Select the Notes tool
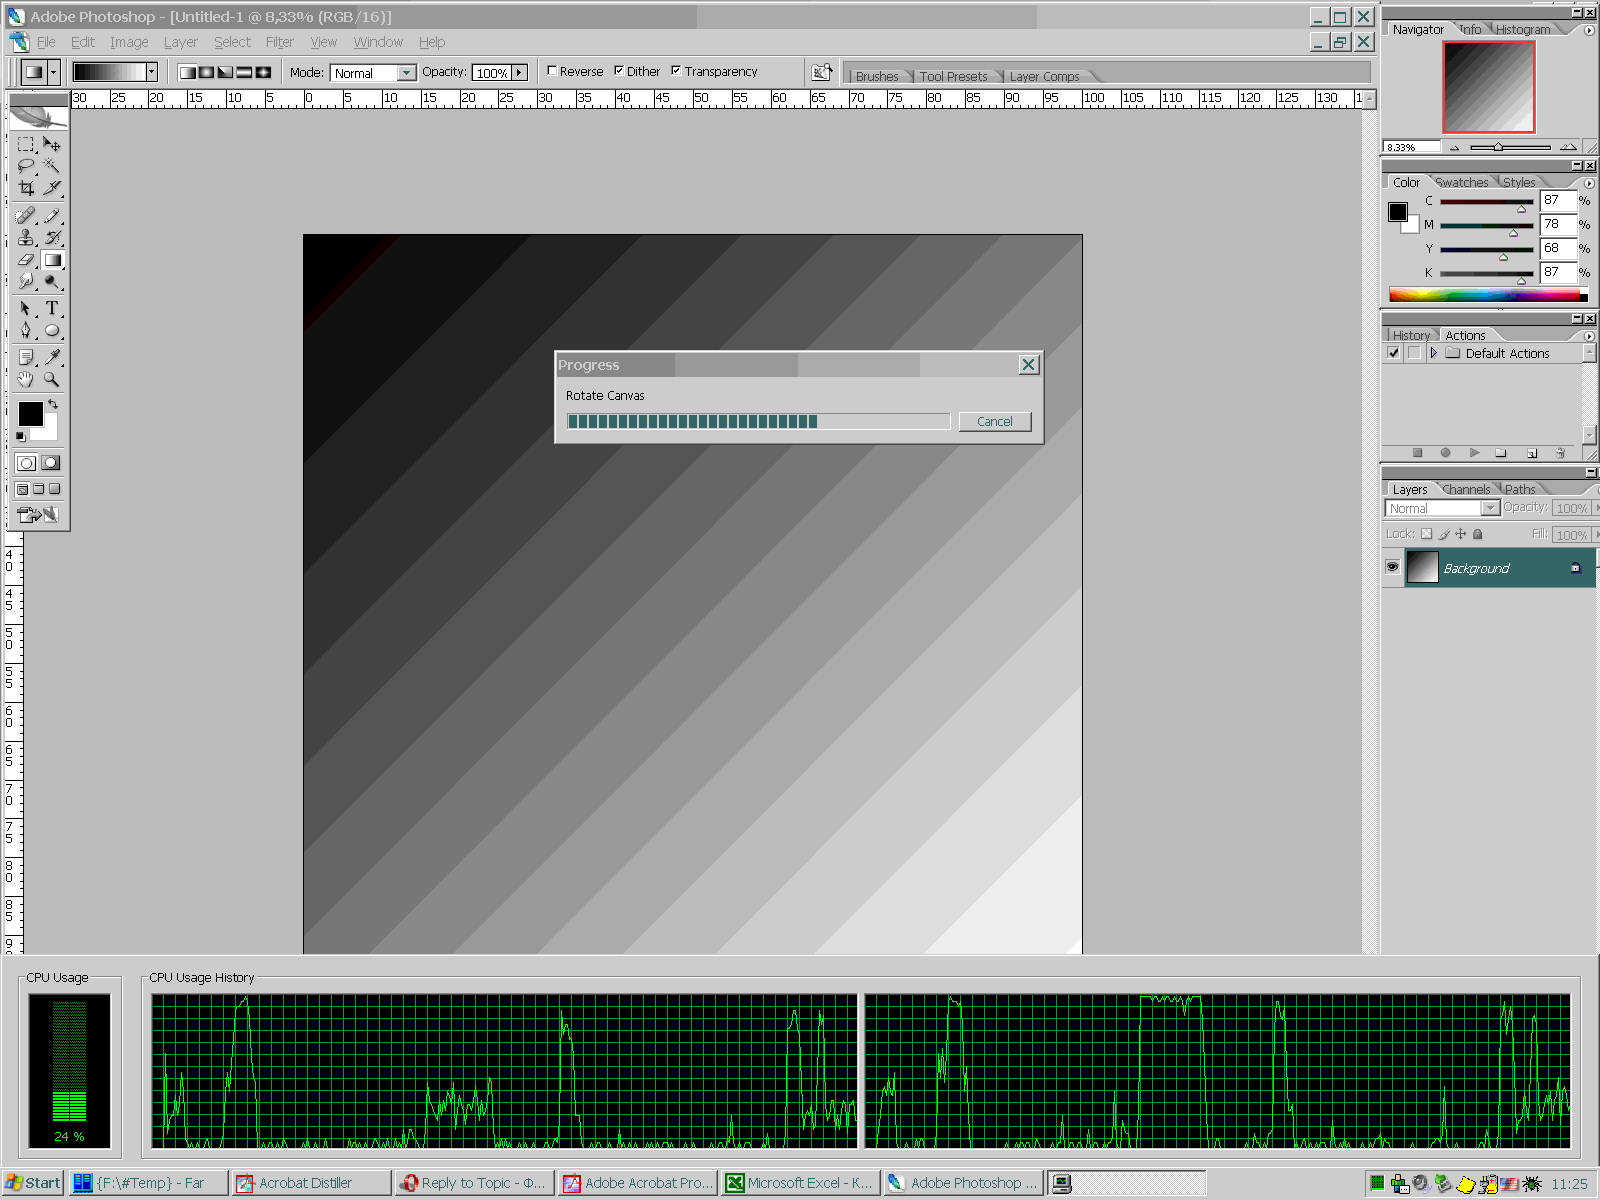This screenshot has width=1600, height=1200. pos(26,357)
